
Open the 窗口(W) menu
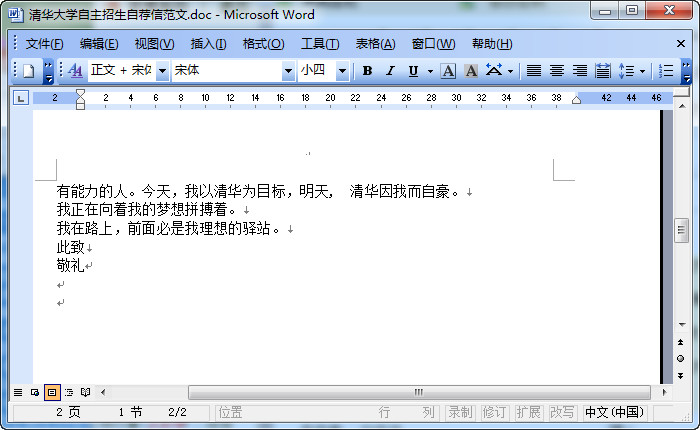[x=433, y=44]
